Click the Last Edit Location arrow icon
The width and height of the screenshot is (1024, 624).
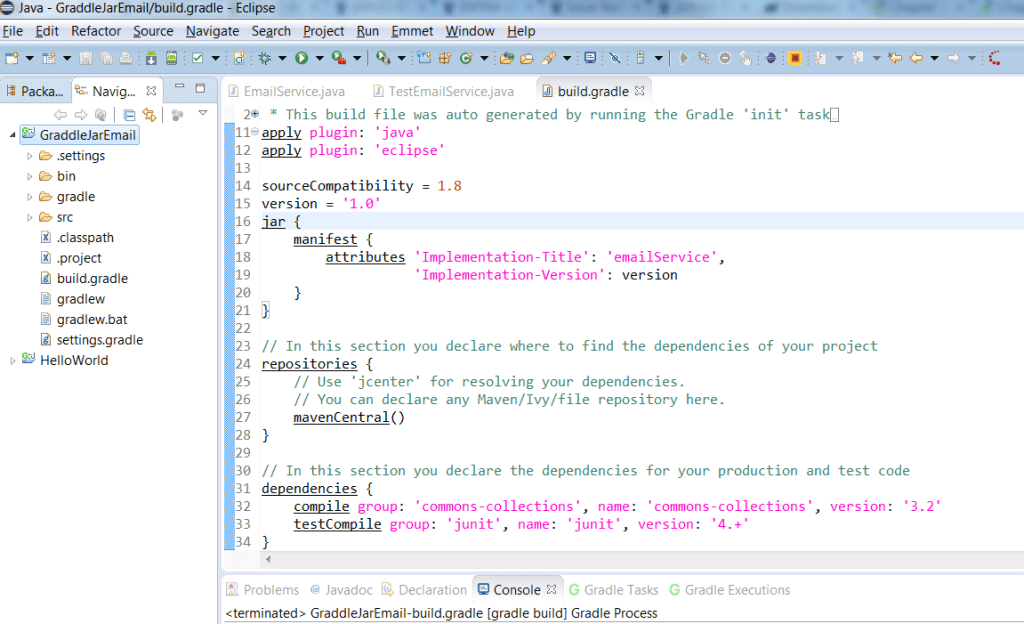click(x=895, y=58)
